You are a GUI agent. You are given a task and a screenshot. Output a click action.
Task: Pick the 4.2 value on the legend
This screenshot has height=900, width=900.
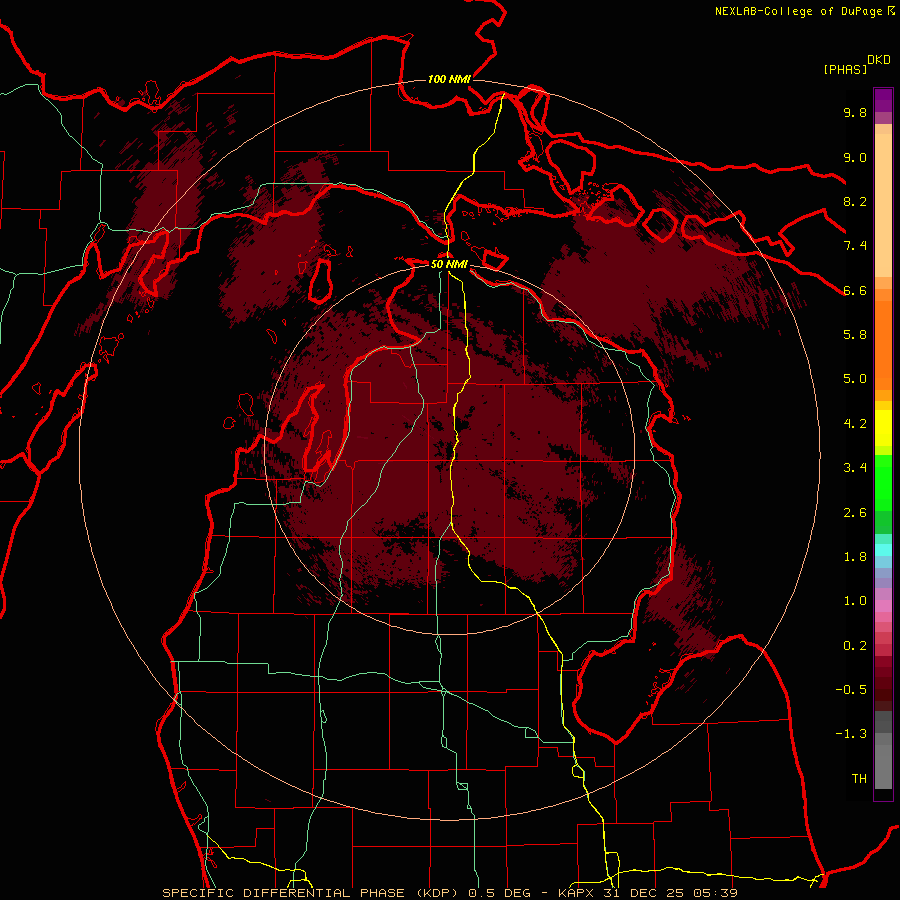855,424
